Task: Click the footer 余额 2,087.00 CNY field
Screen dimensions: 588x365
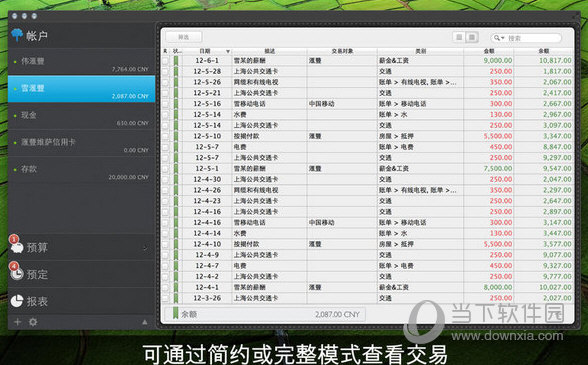Action: (265, 314)
